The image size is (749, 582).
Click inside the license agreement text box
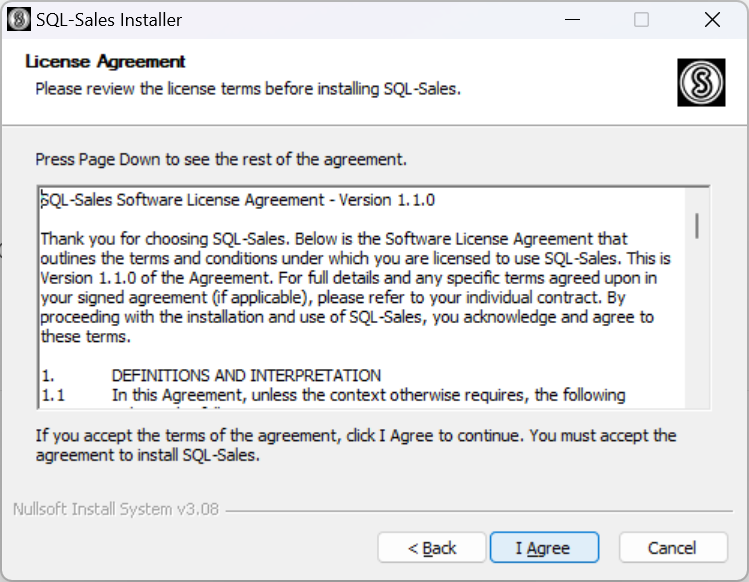[362, 298]
